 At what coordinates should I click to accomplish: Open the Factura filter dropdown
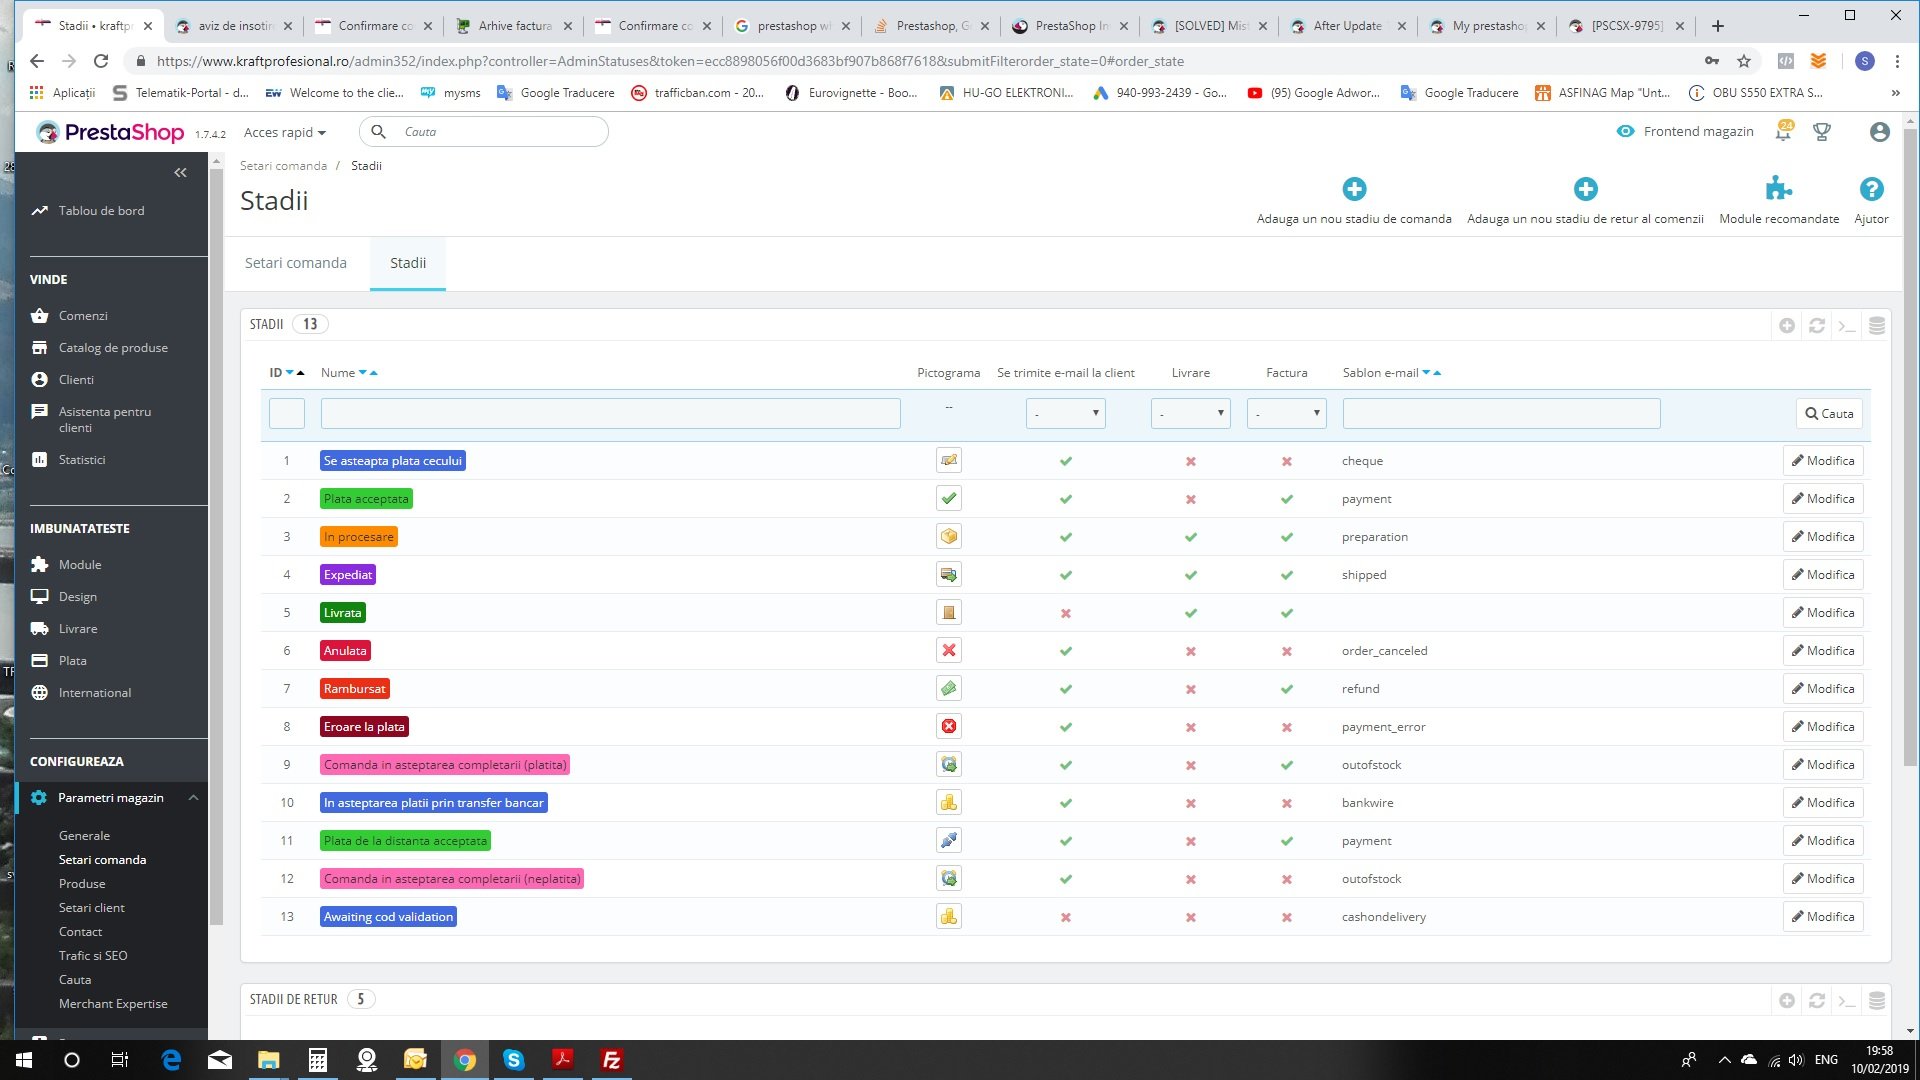[1286, 413]
